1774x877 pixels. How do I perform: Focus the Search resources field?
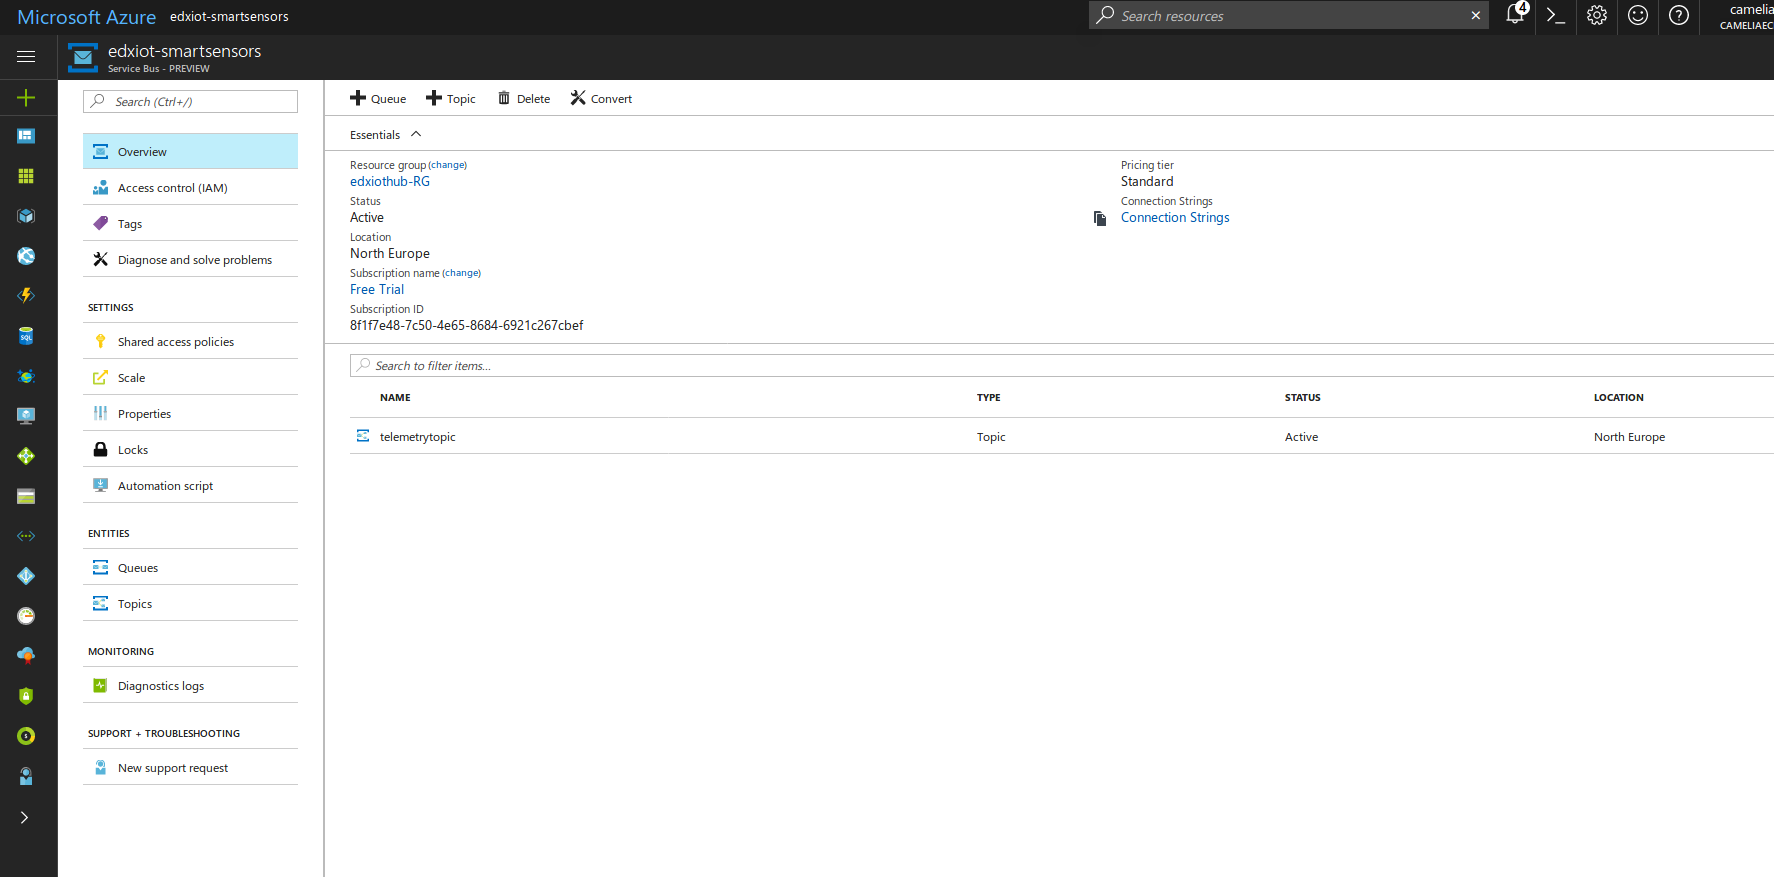[x=1290, y=15]
